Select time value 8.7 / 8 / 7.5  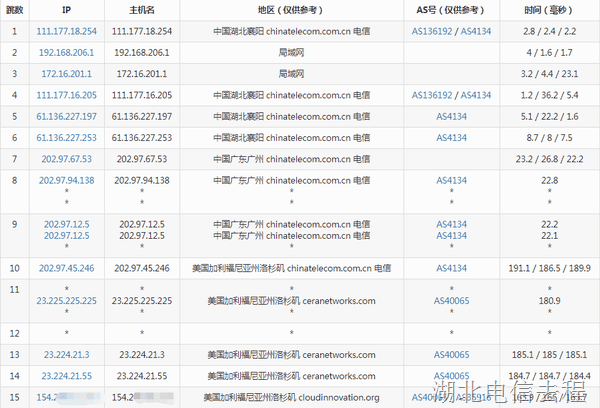[x=549, y=138]
